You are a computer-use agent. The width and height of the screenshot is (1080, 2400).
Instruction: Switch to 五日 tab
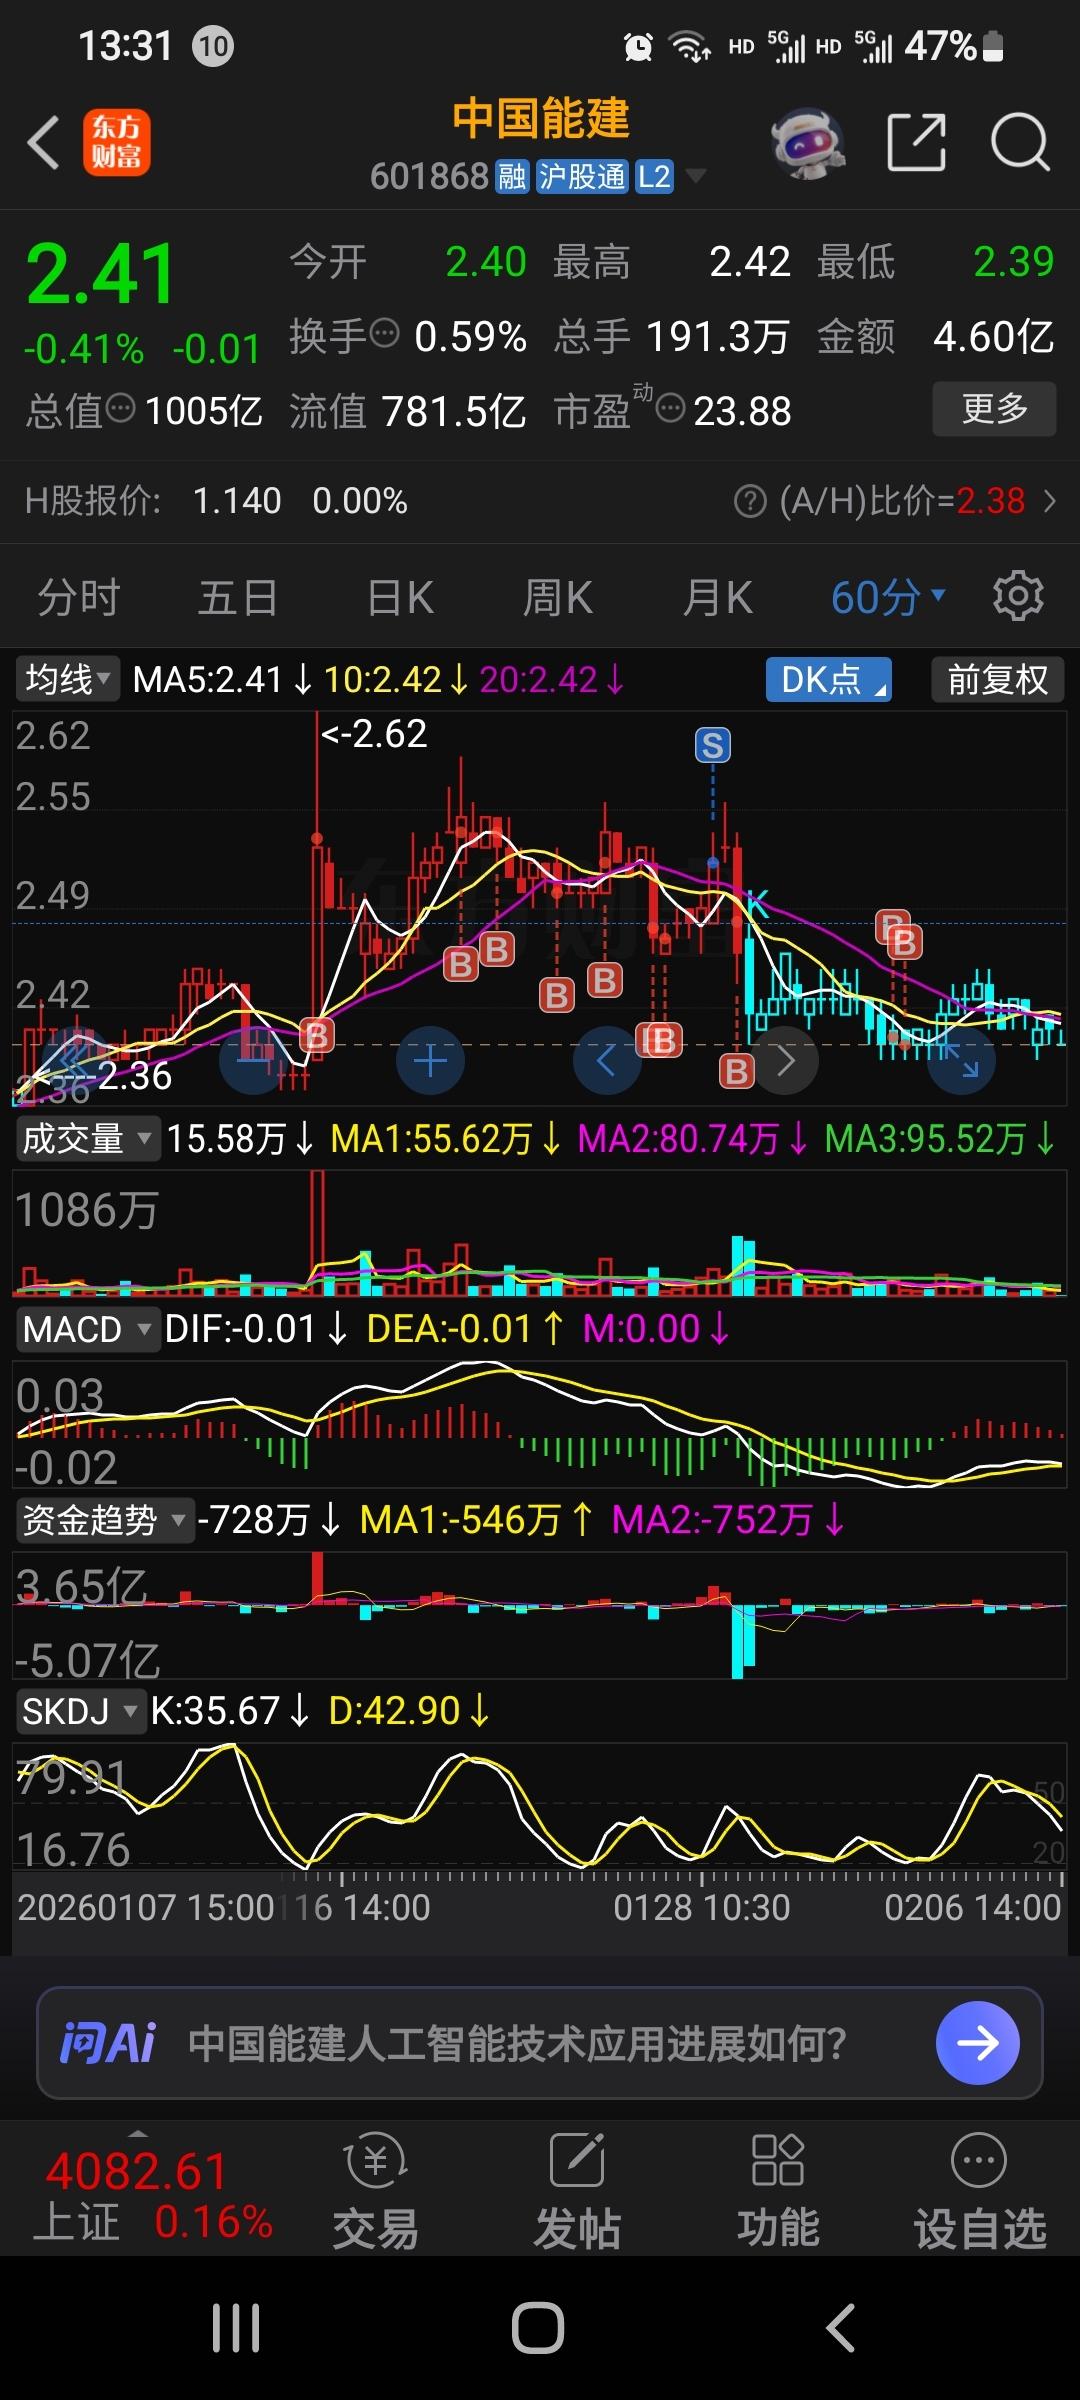click(x=238, y=598)
